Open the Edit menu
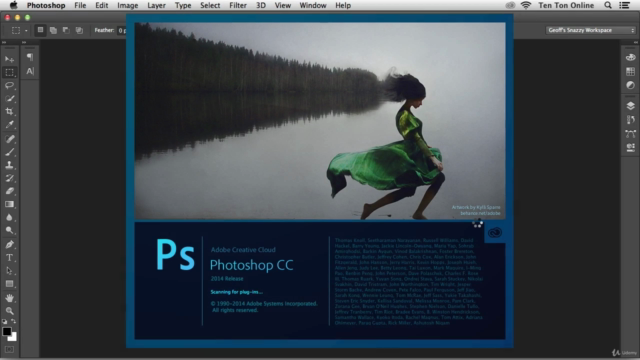The width and height of the screenshot is (640, 360). [x=102, y=5]
